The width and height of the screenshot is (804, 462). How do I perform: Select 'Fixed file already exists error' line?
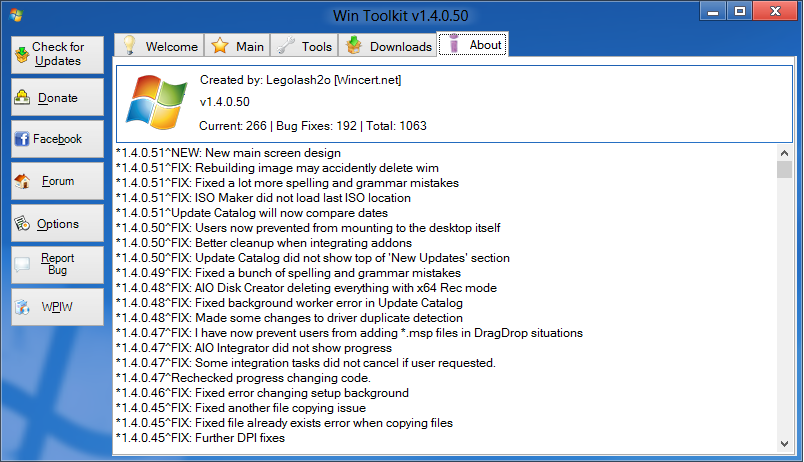285,423
